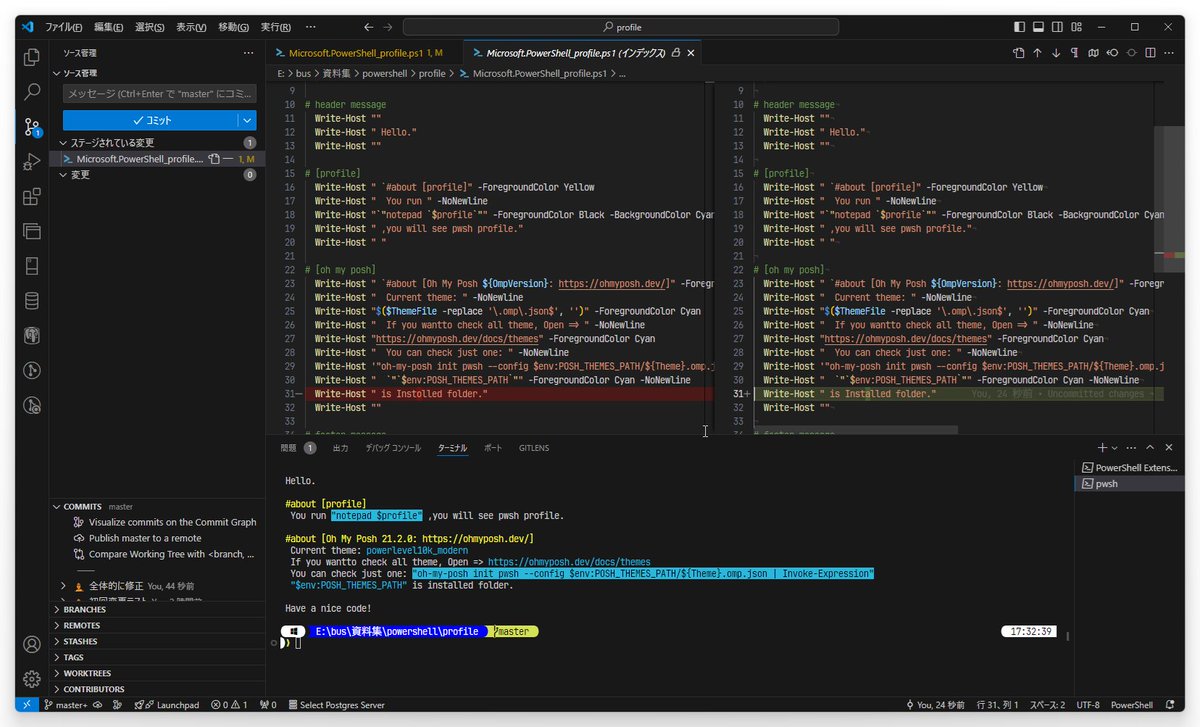Open source control panel ellipsis menu
This screenshot has width=1200, height=727.
pos(248,53)
